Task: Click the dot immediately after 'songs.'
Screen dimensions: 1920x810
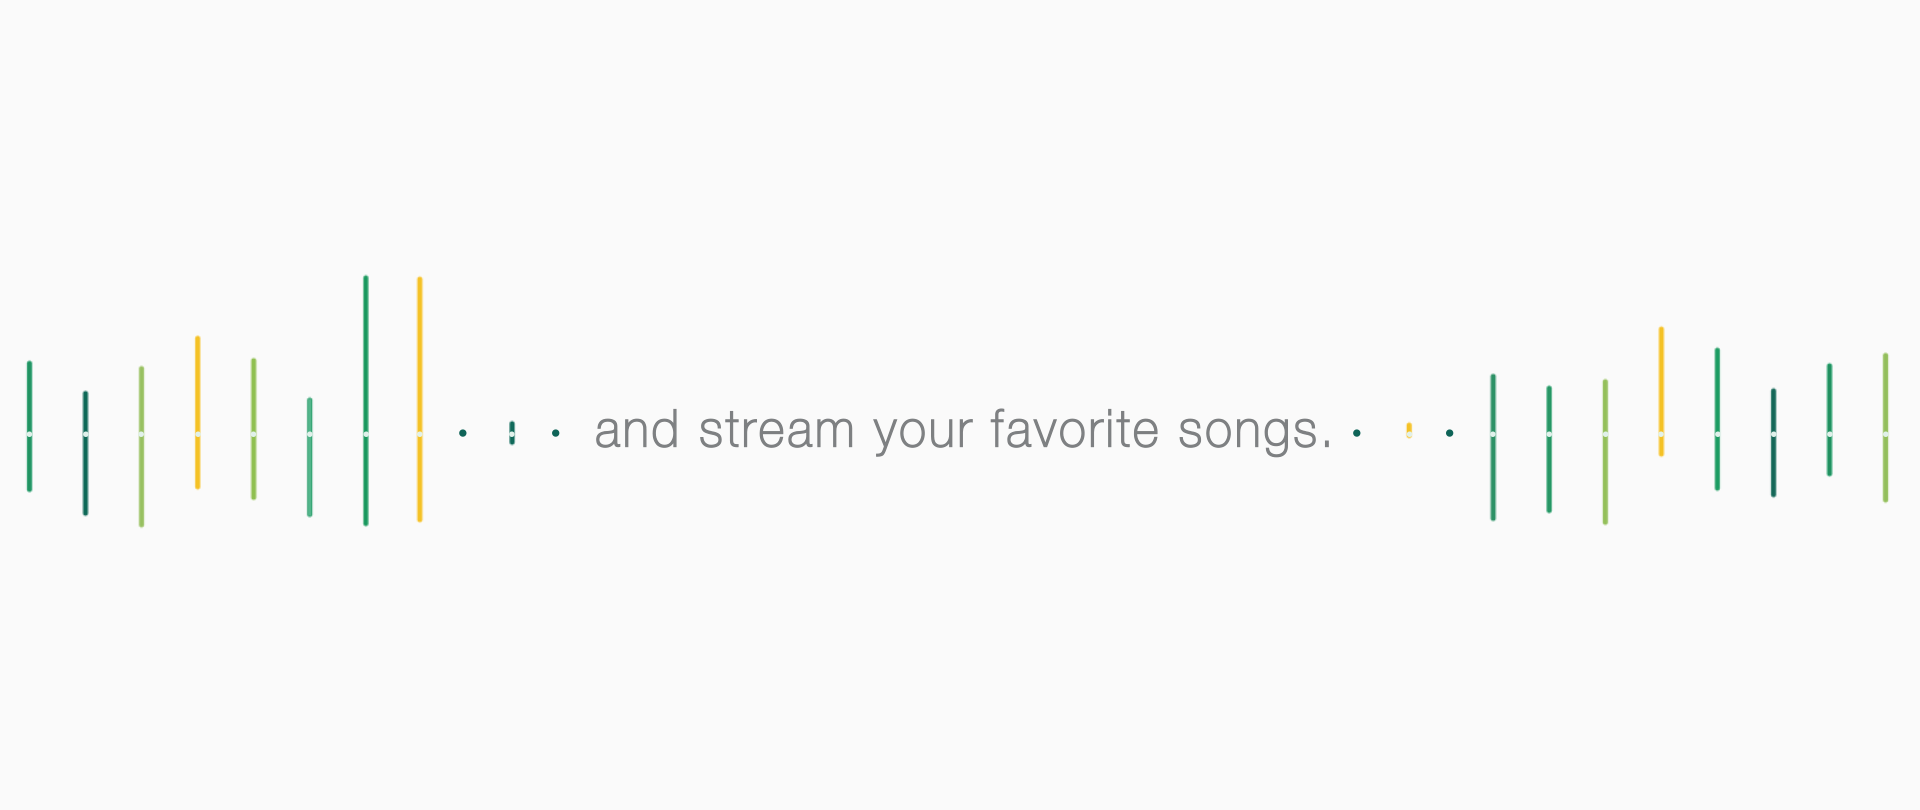Action: [x=1357, y=433]
